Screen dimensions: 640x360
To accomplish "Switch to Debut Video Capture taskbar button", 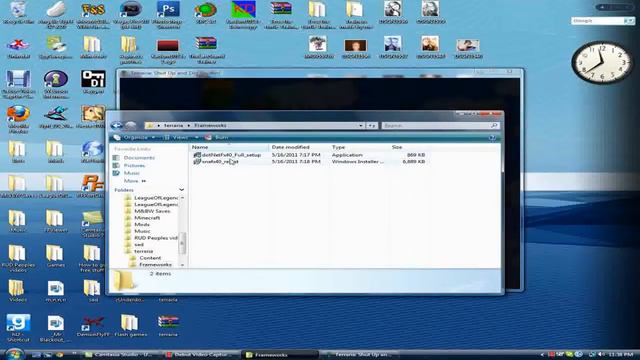I will coord(200,355).
